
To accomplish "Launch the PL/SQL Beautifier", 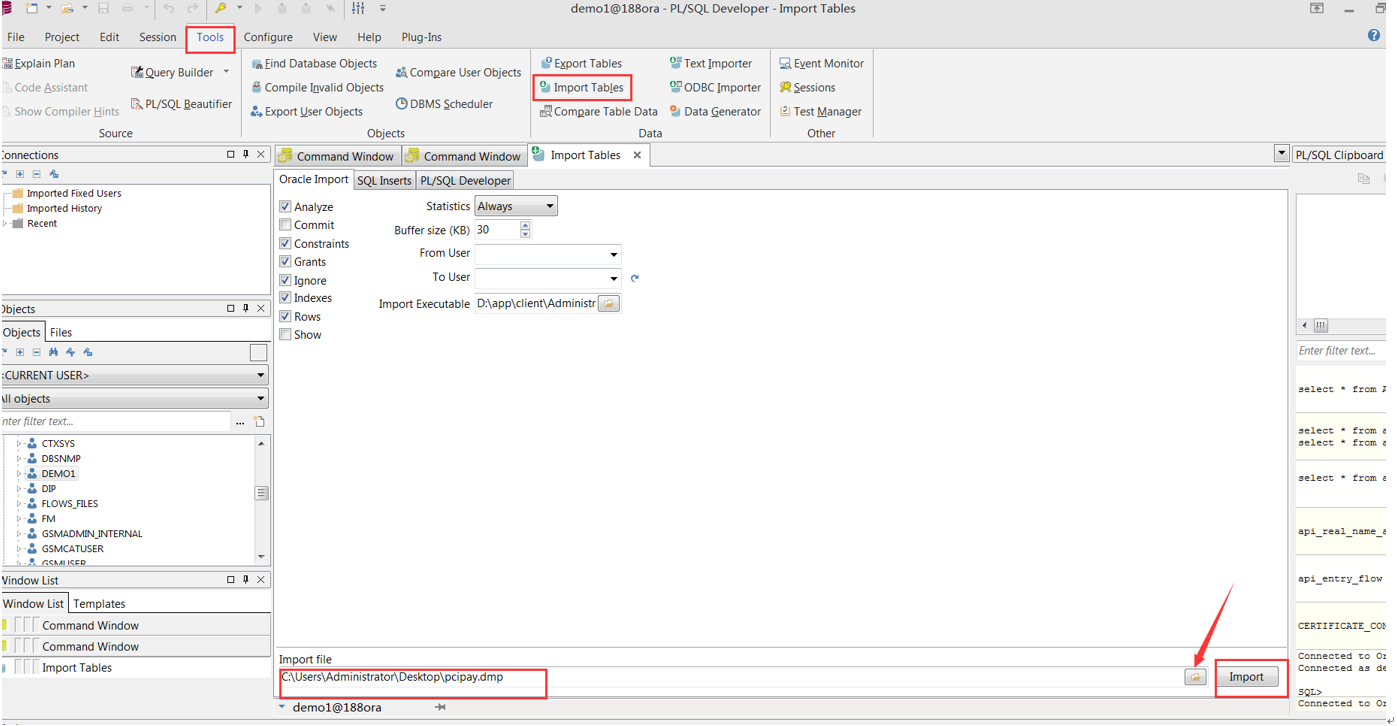I will [x=181, y=104].
